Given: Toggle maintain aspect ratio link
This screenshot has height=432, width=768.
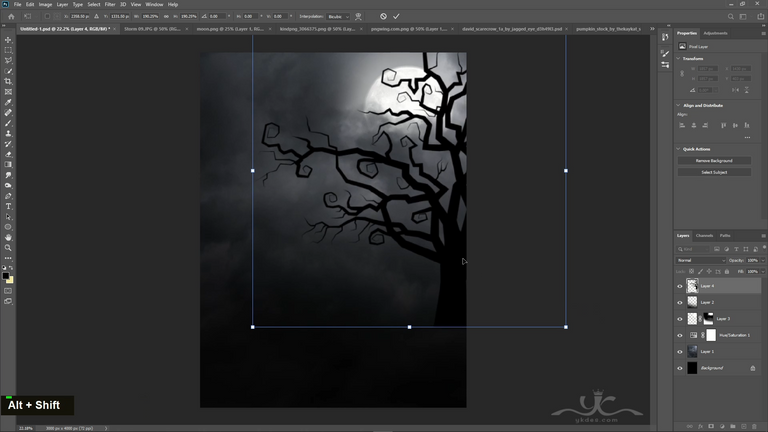Looking at the screenshot, I should point(166,16).
